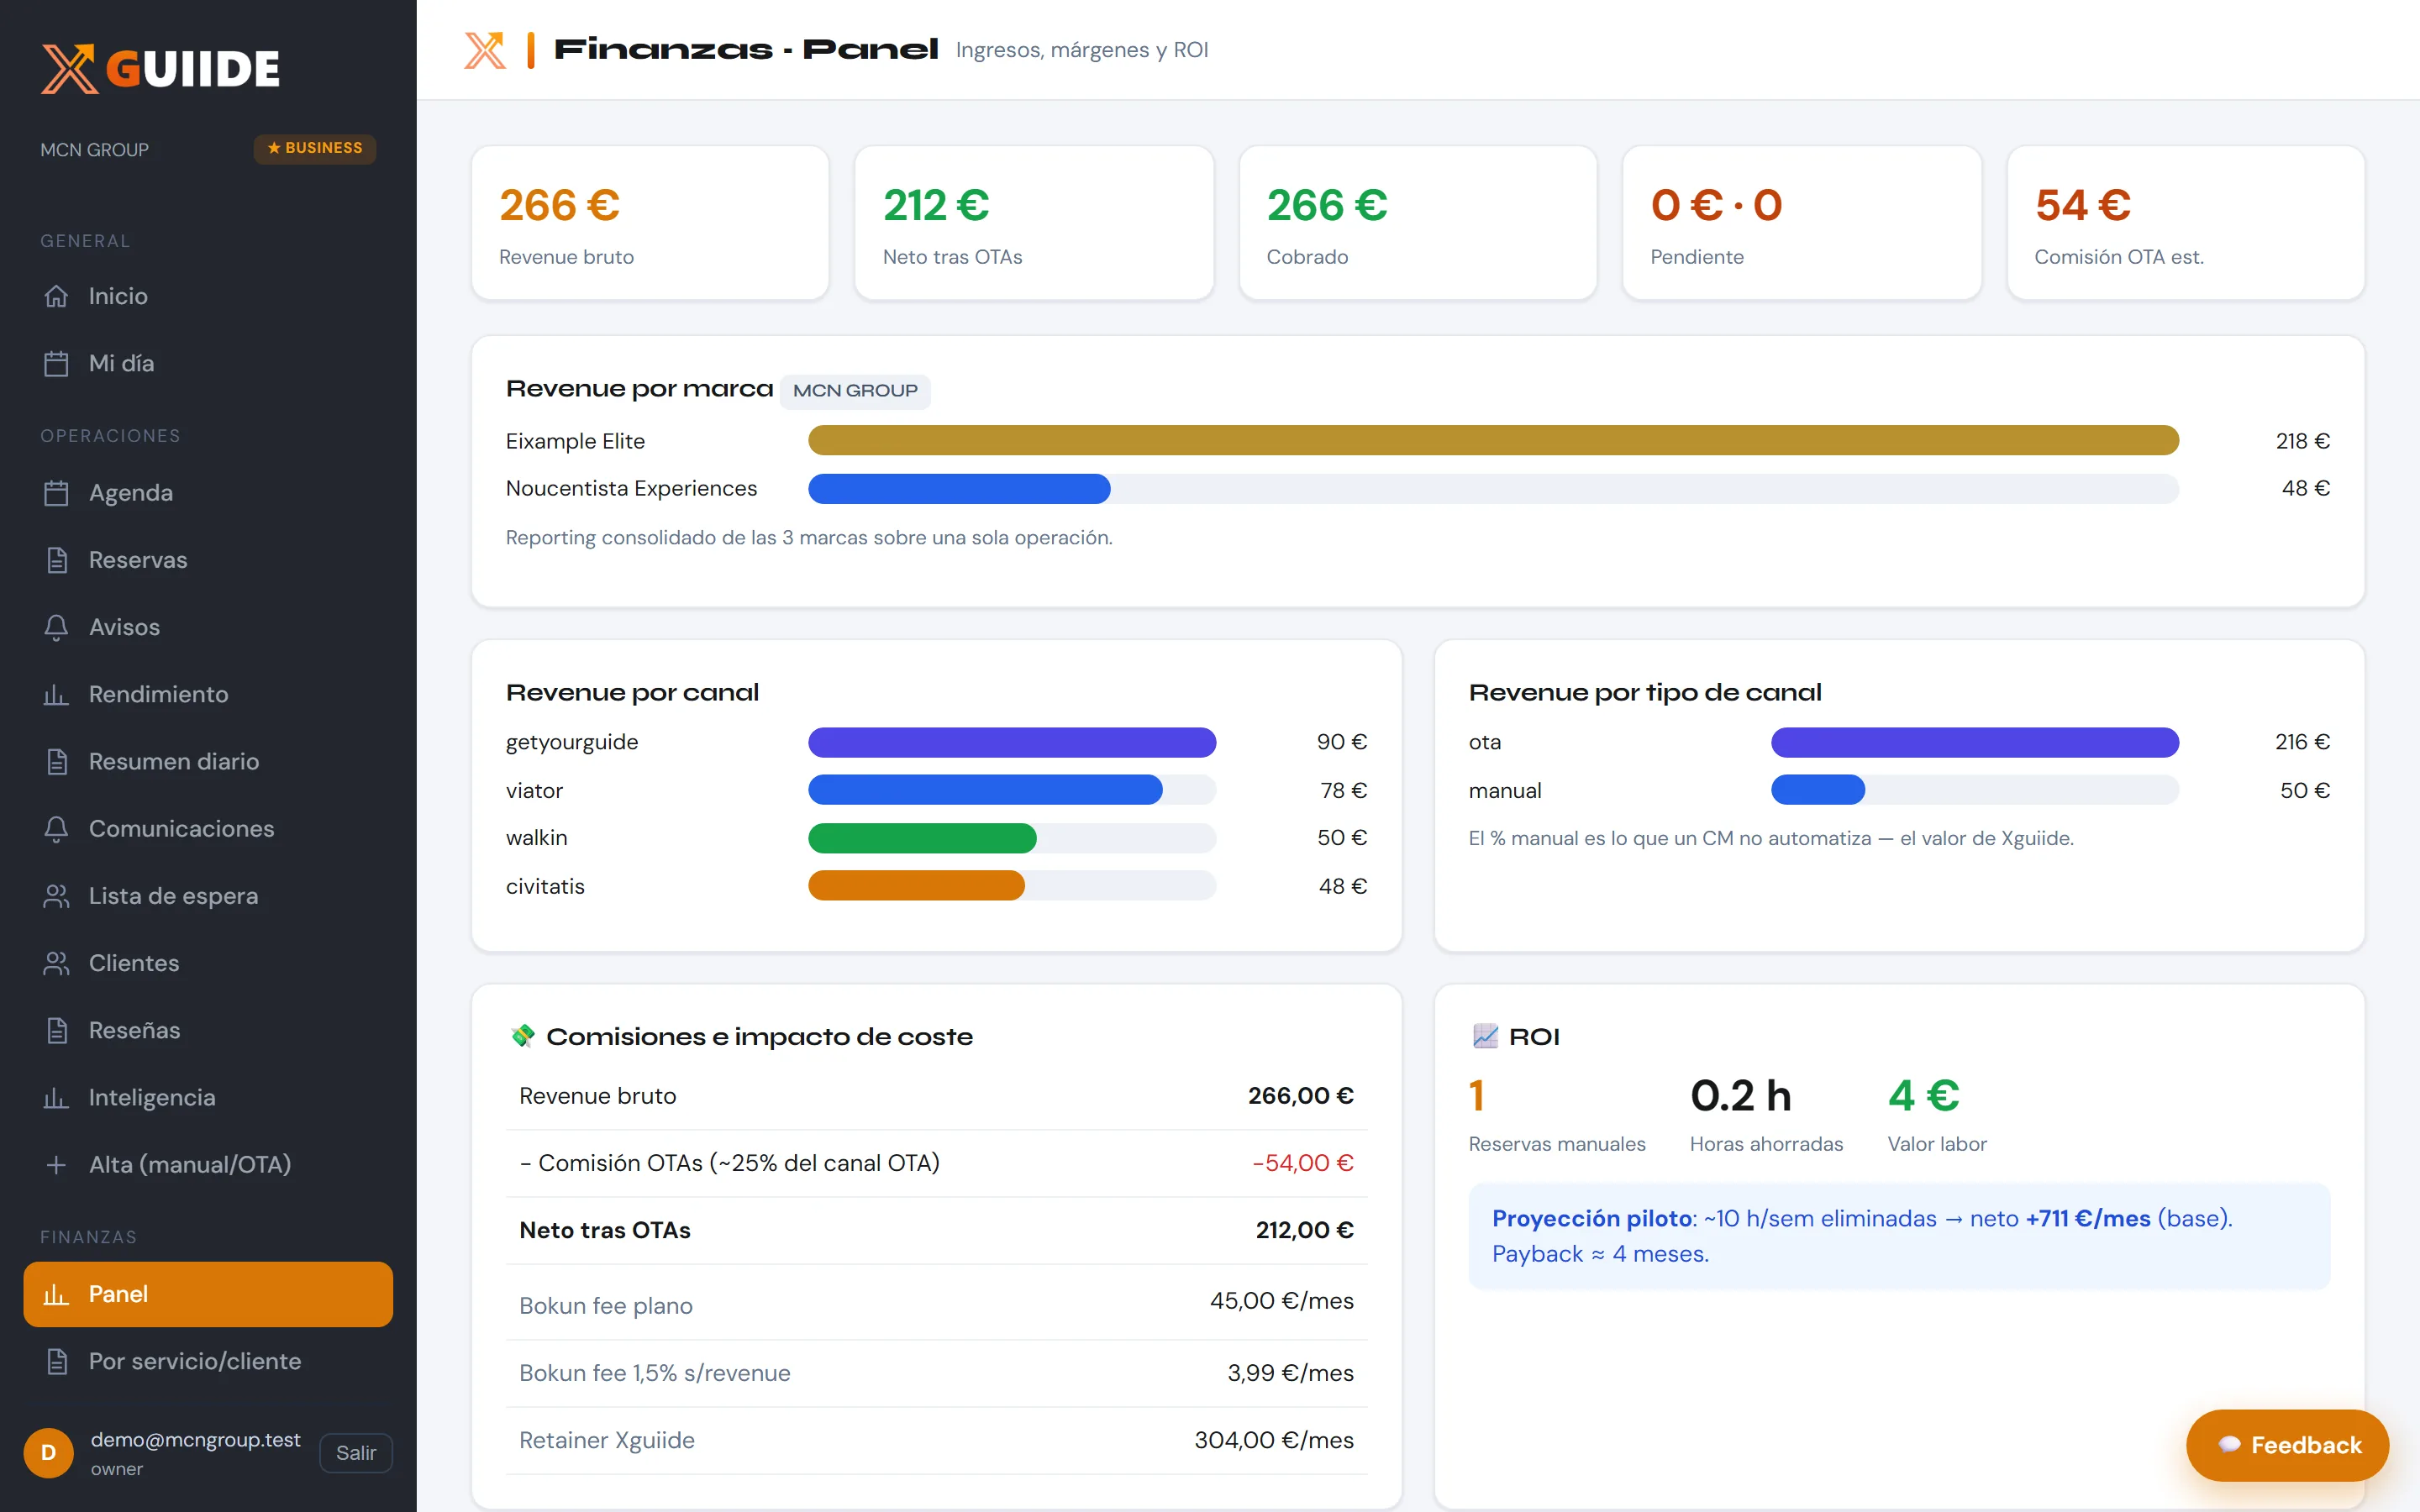The image size is (2420, 1512).
Task: Click the Inicio home icon
Action: 56,296
